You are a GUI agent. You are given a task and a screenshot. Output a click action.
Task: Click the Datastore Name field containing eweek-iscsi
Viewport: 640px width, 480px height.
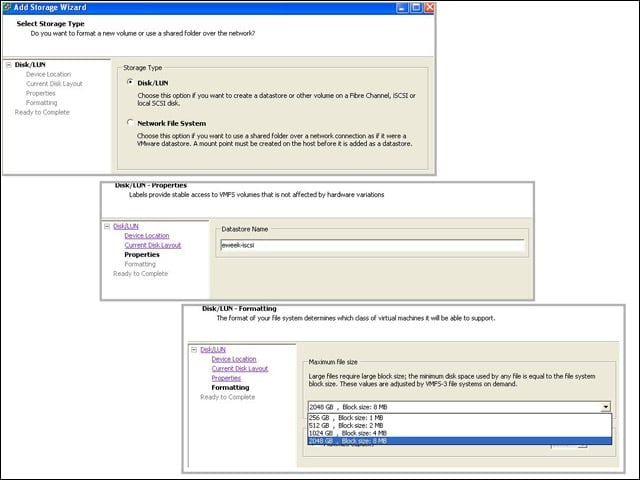(x=372, y=245)
